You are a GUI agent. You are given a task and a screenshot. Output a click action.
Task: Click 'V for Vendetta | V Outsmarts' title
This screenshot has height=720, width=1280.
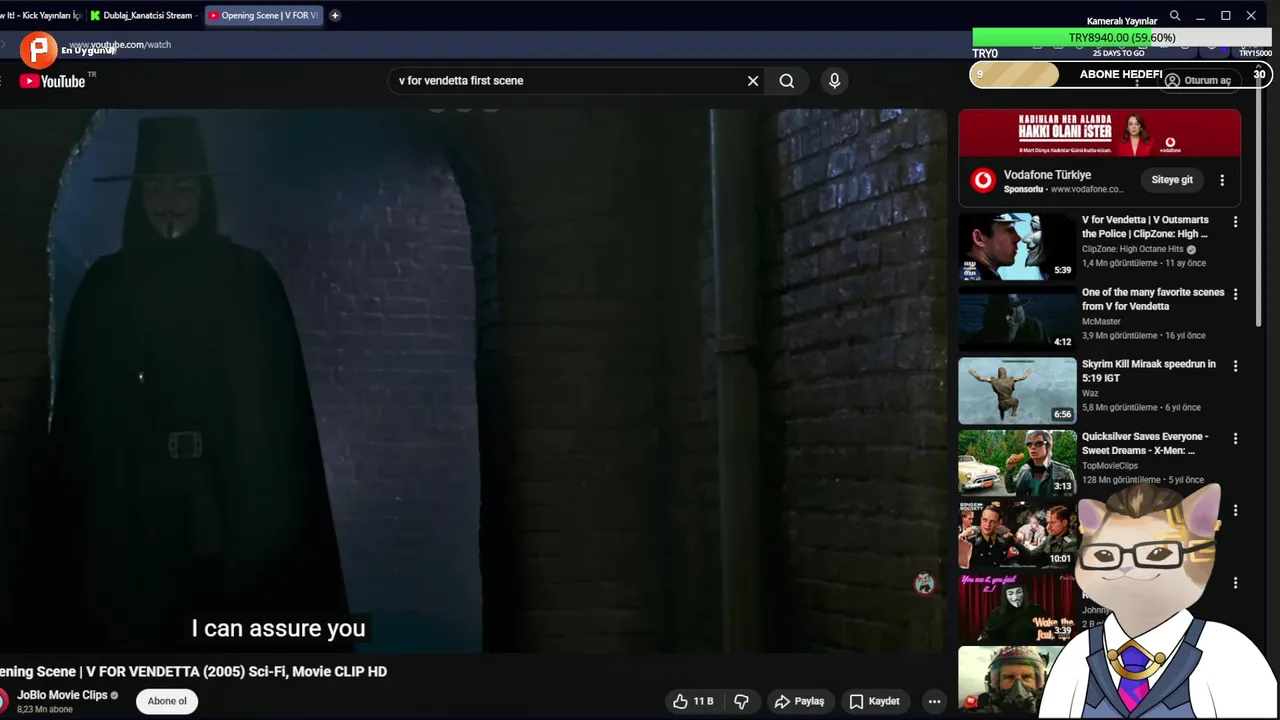coord(1145,227)
